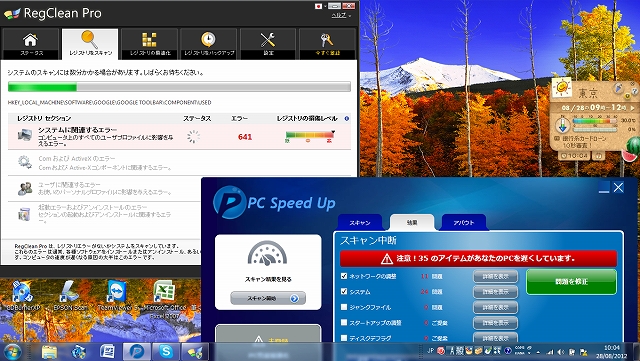Uncheck the network adjustment checkbox
This screenshot has width=640, height=361.
click(344, 276)
